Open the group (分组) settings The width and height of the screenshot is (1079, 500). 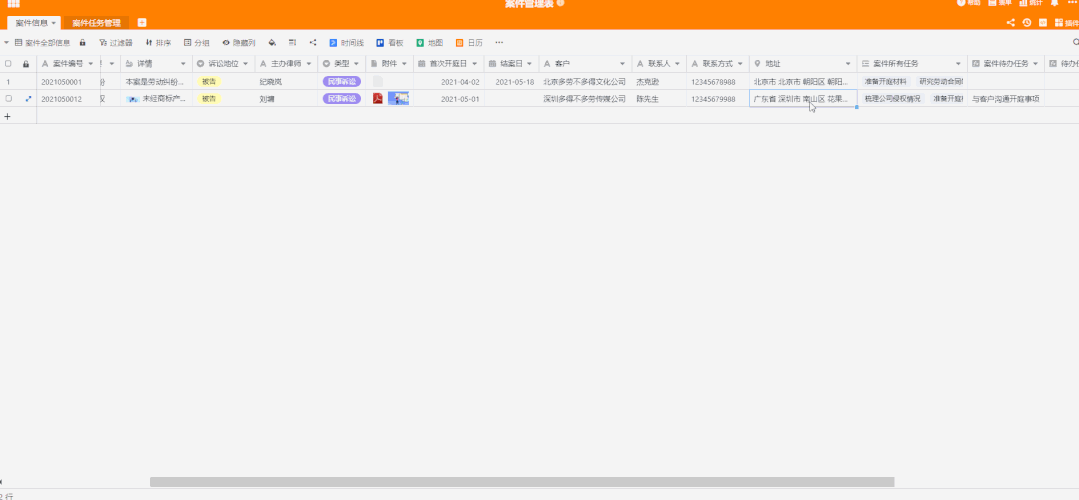[196, 43]
